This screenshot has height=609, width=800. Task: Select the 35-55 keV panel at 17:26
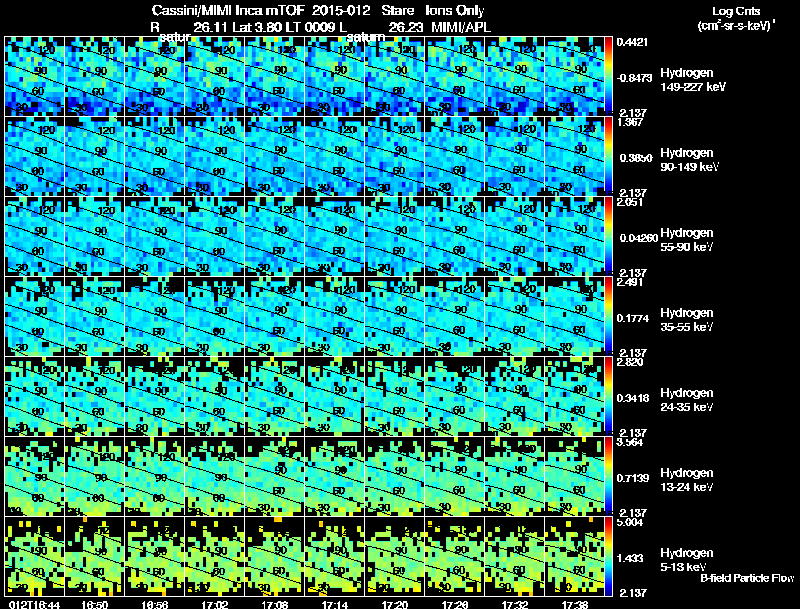pyautogui.click(x=455, y=316)
